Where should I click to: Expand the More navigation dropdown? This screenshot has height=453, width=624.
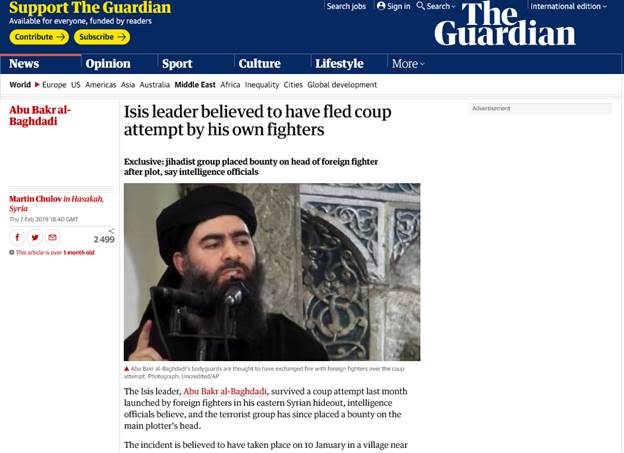[x=408, y=64]
